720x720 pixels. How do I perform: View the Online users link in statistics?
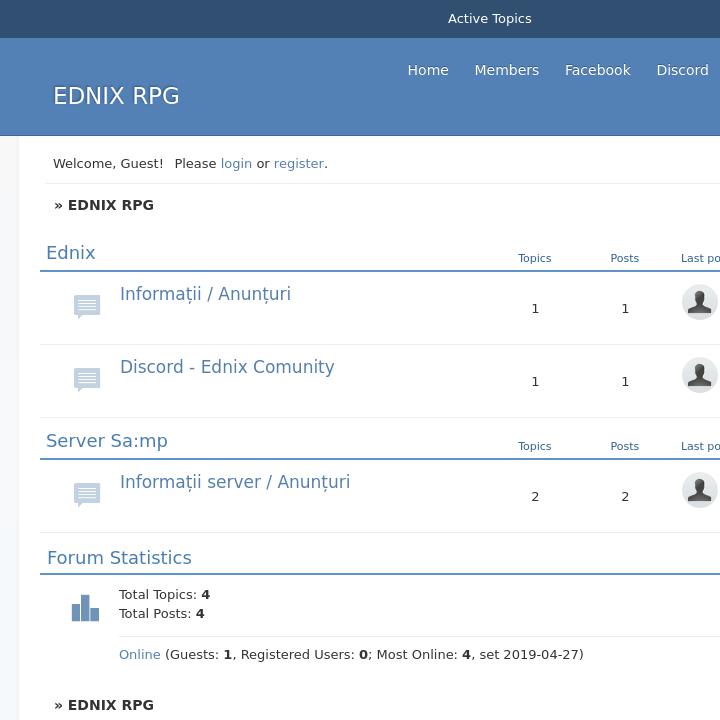(x=140, y=655)
